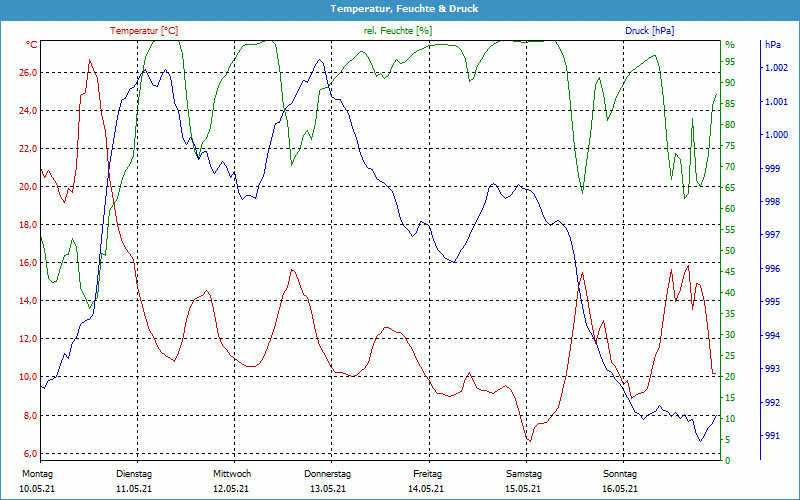Click the '16,0' temperature axis value
The height and width of the screenshot is (500, 800).
point(28,263)
